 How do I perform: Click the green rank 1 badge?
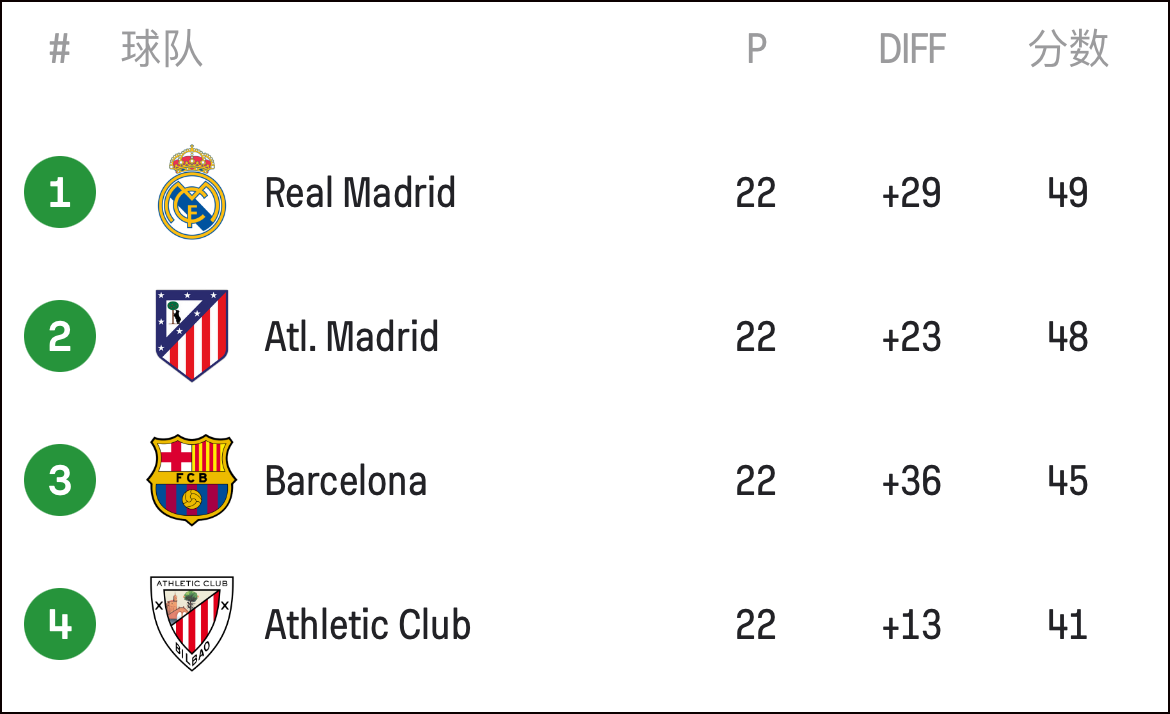tap(60, 192)
